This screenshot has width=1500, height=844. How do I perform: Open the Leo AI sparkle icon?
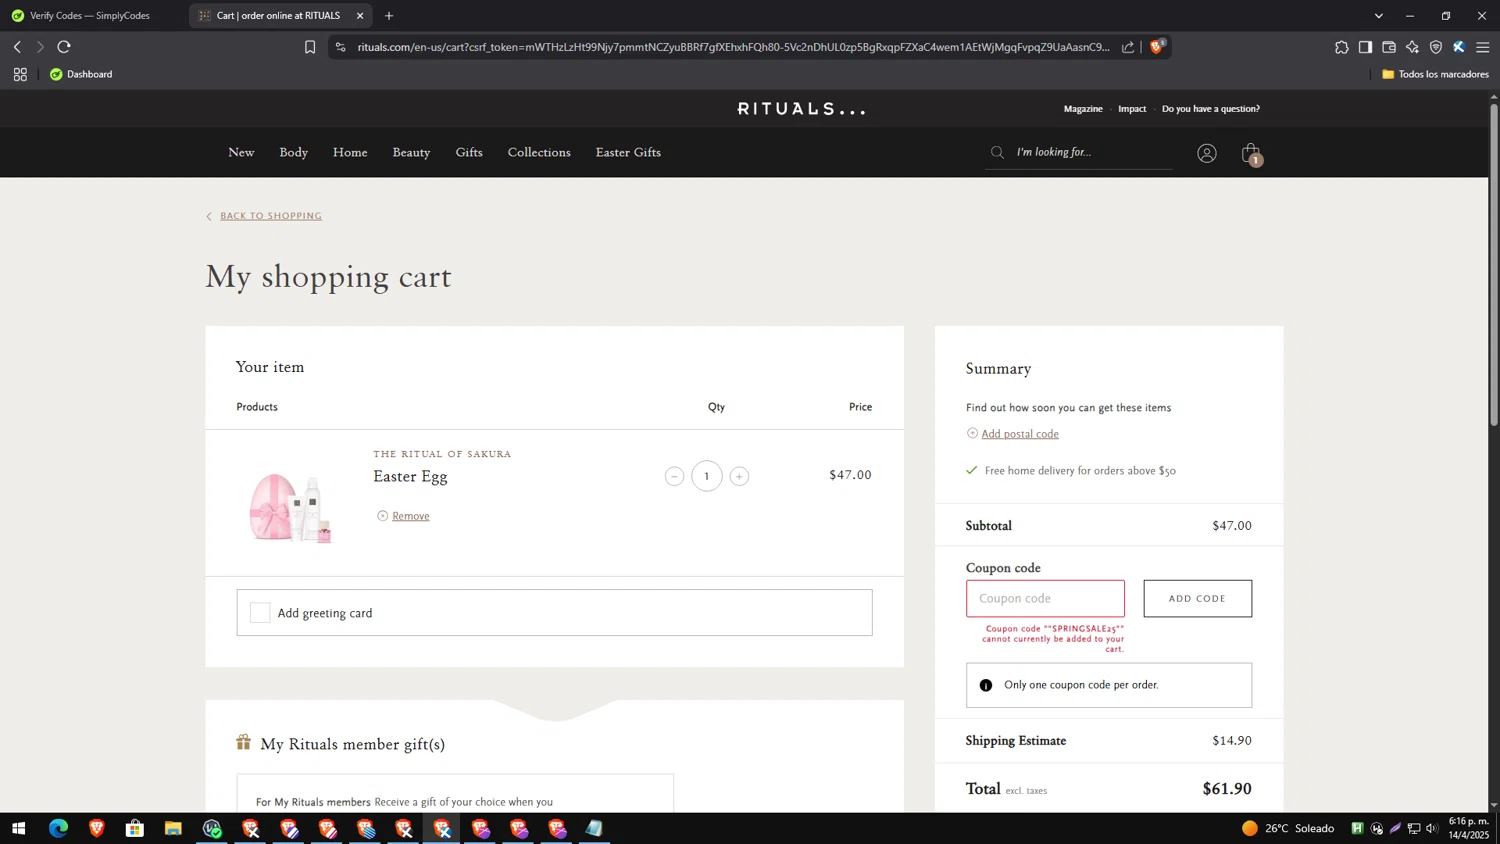pyautogui.click(x=1412, y=47)
